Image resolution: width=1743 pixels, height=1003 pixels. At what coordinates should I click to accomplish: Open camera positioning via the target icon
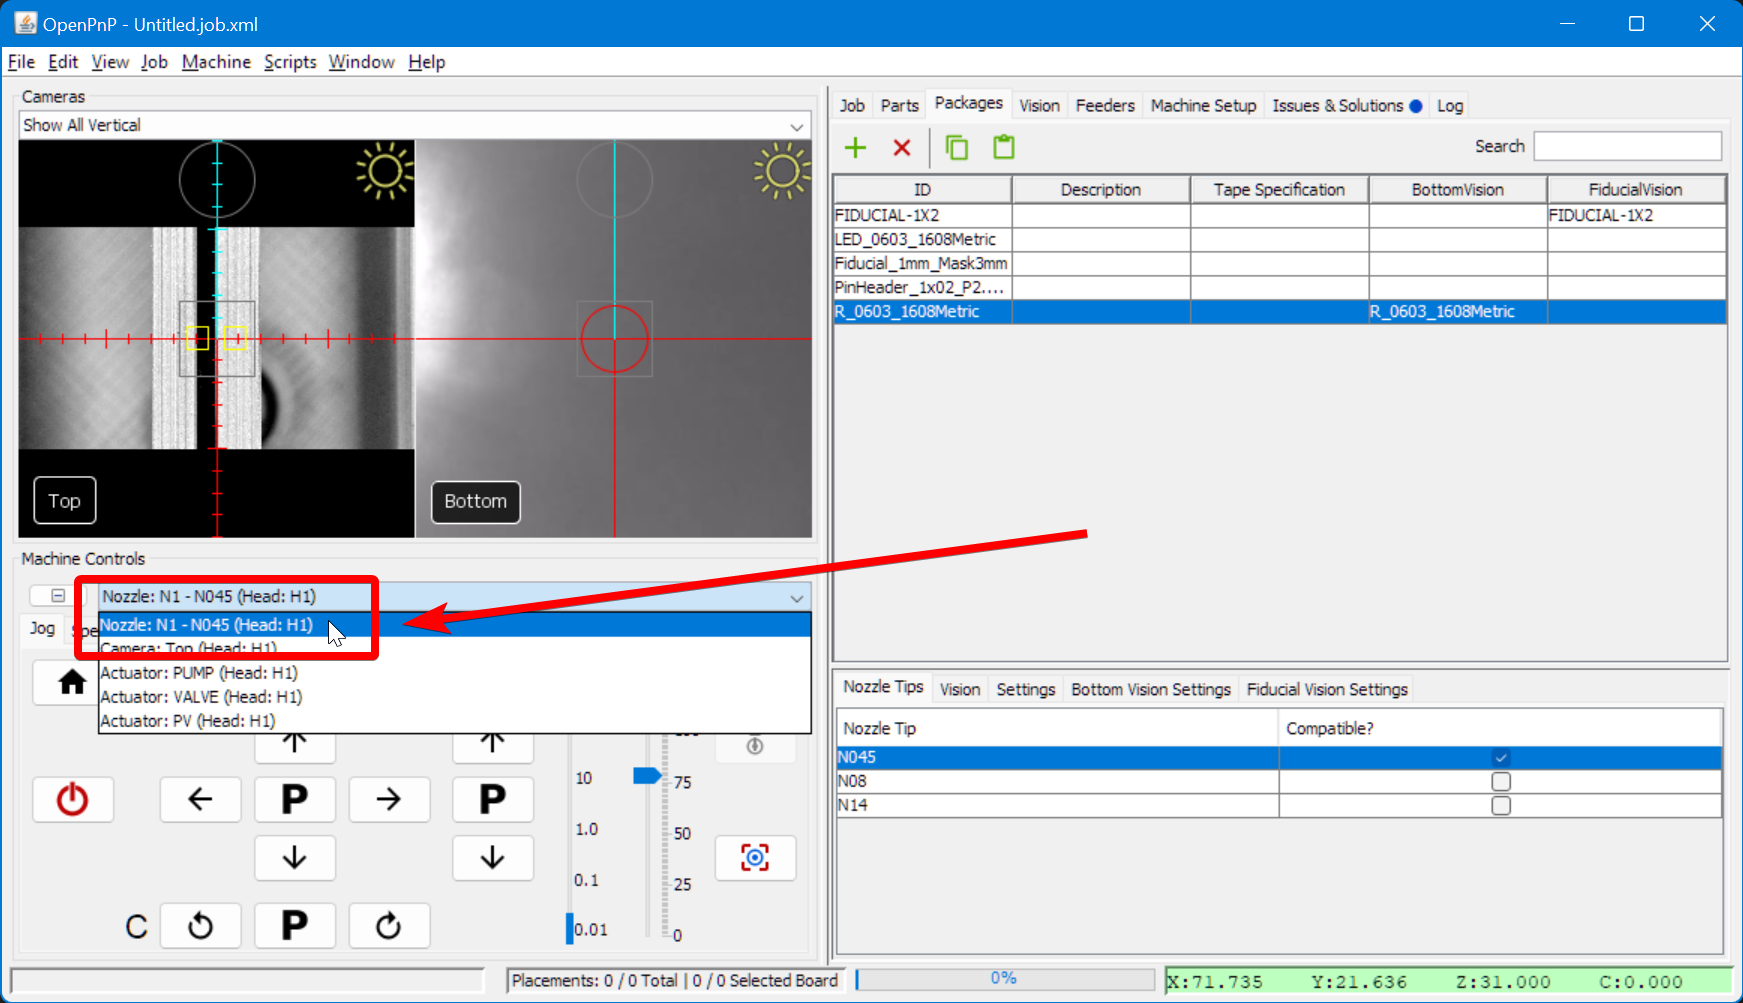pos(755,858)
